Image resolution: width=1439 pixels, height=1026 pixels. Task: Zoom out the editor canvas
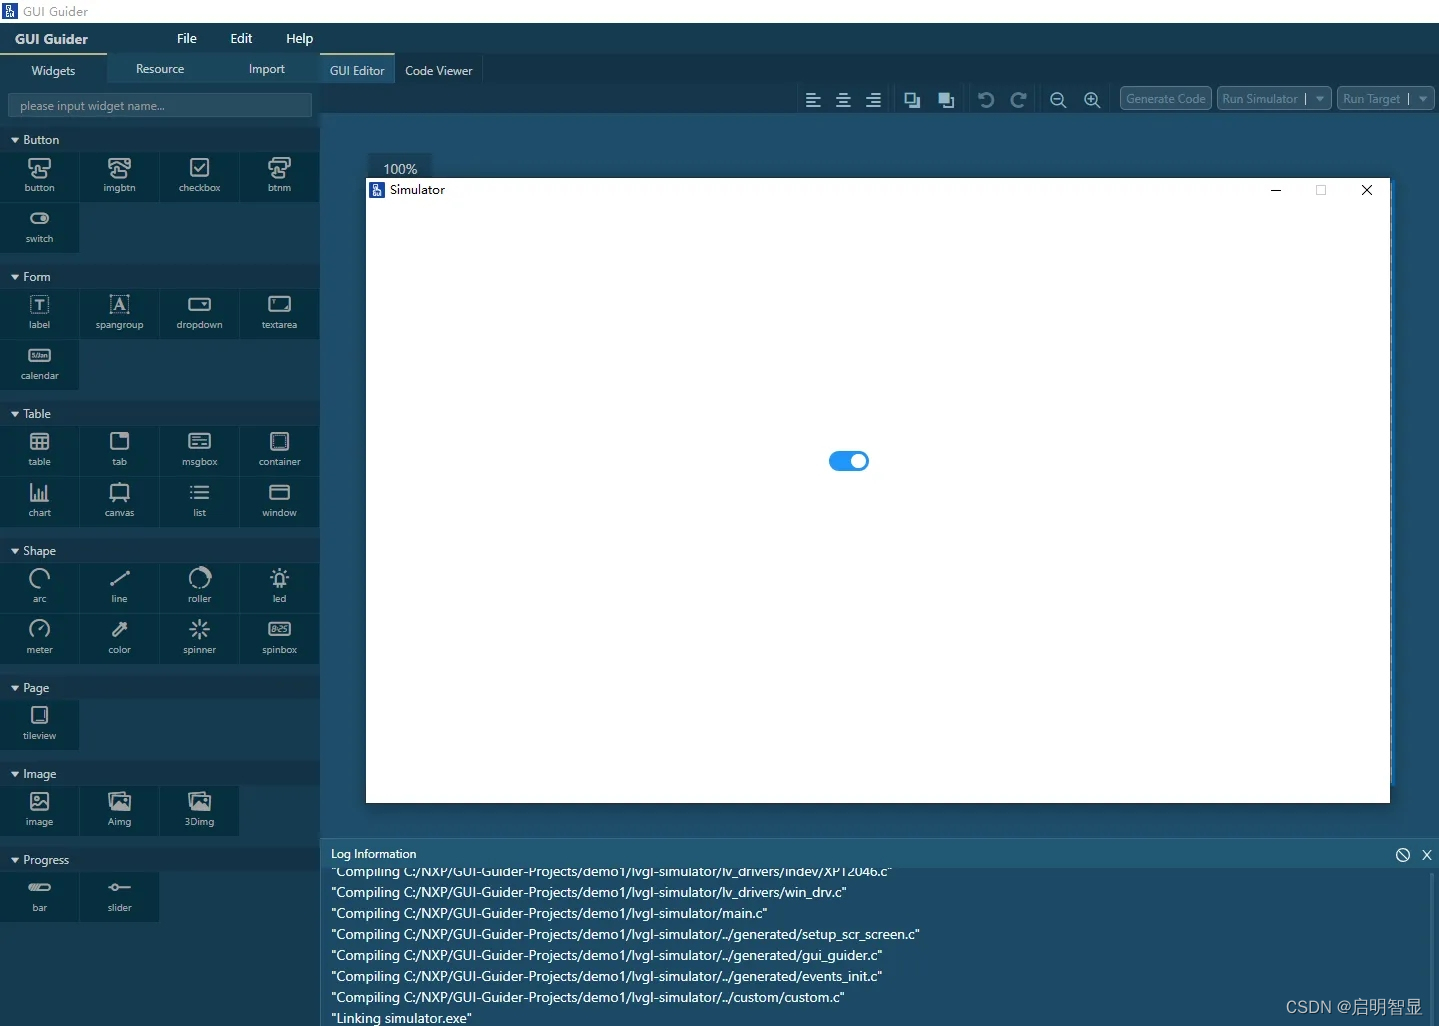point(1058,100)
